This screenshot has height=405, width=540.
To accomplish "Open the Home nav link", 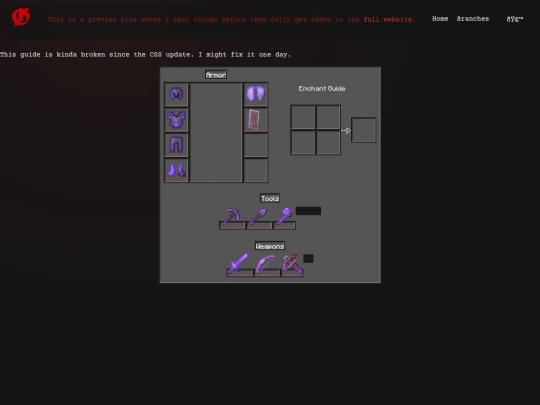I will pos(440,19).
